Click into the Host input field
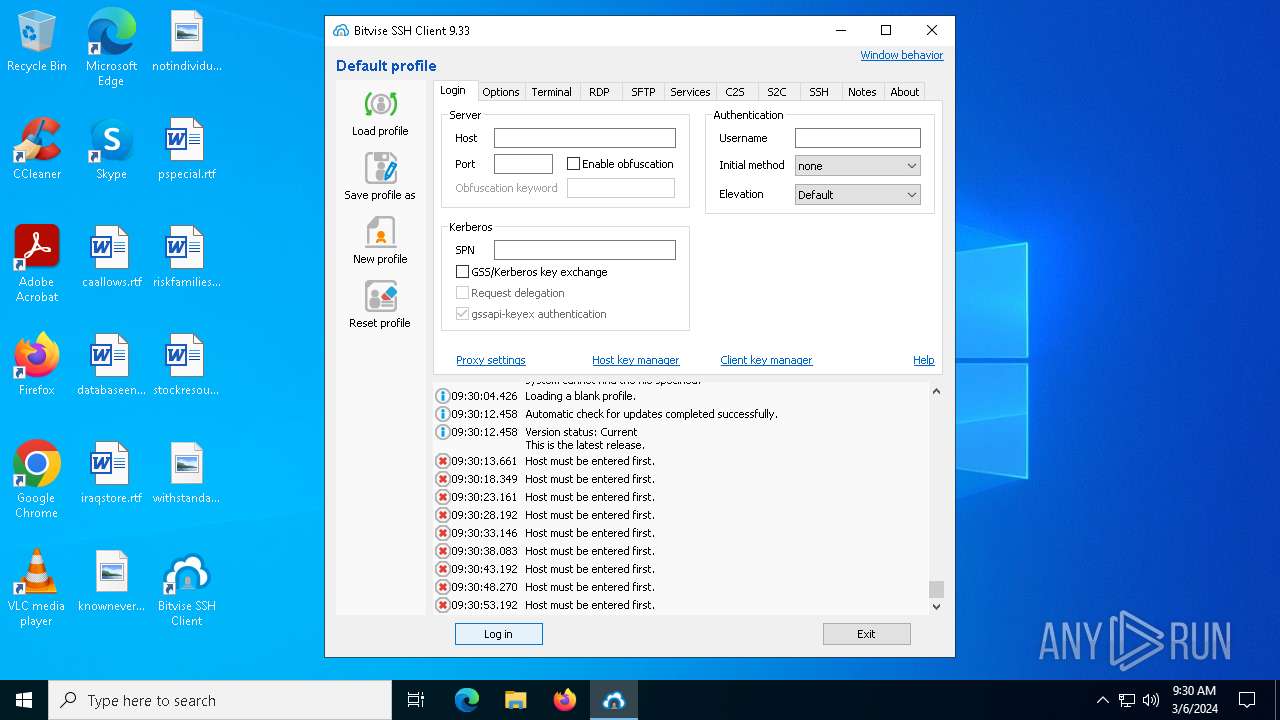Viewport: 1280px width, 720px height. tap(585, 138)
